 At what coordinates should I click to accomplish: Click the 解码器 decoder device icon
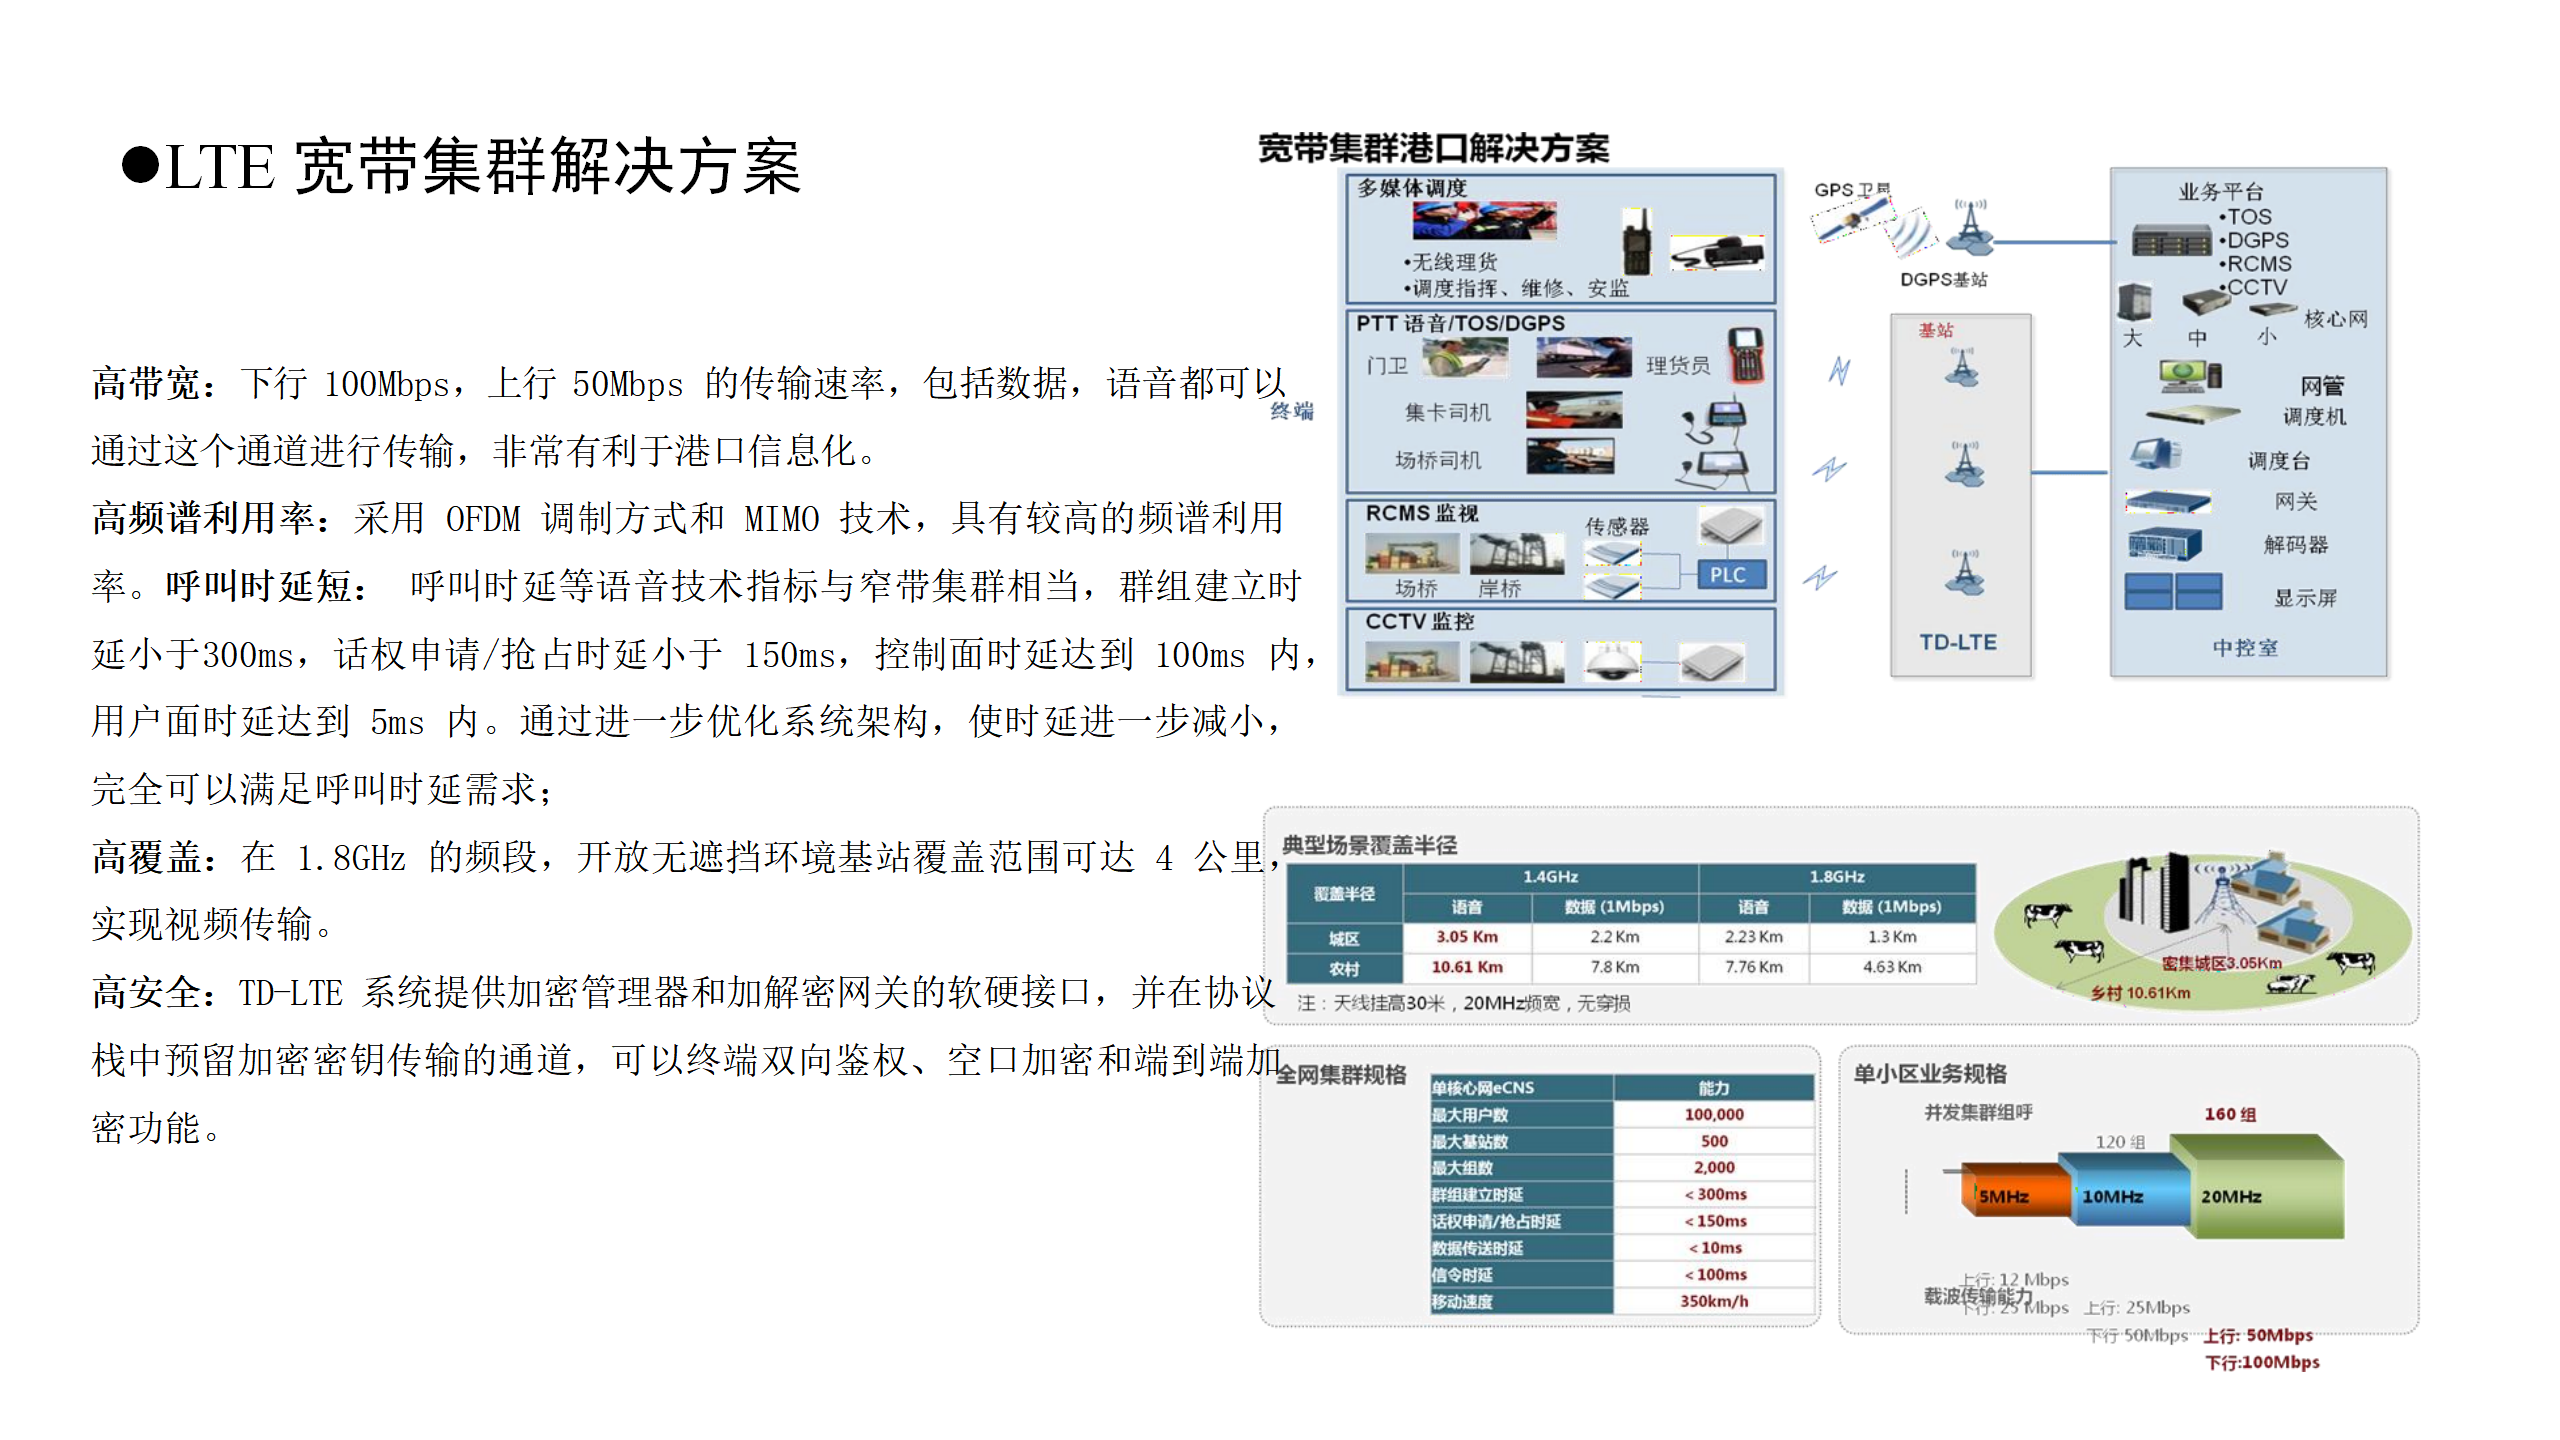(x=2164, y=545)
